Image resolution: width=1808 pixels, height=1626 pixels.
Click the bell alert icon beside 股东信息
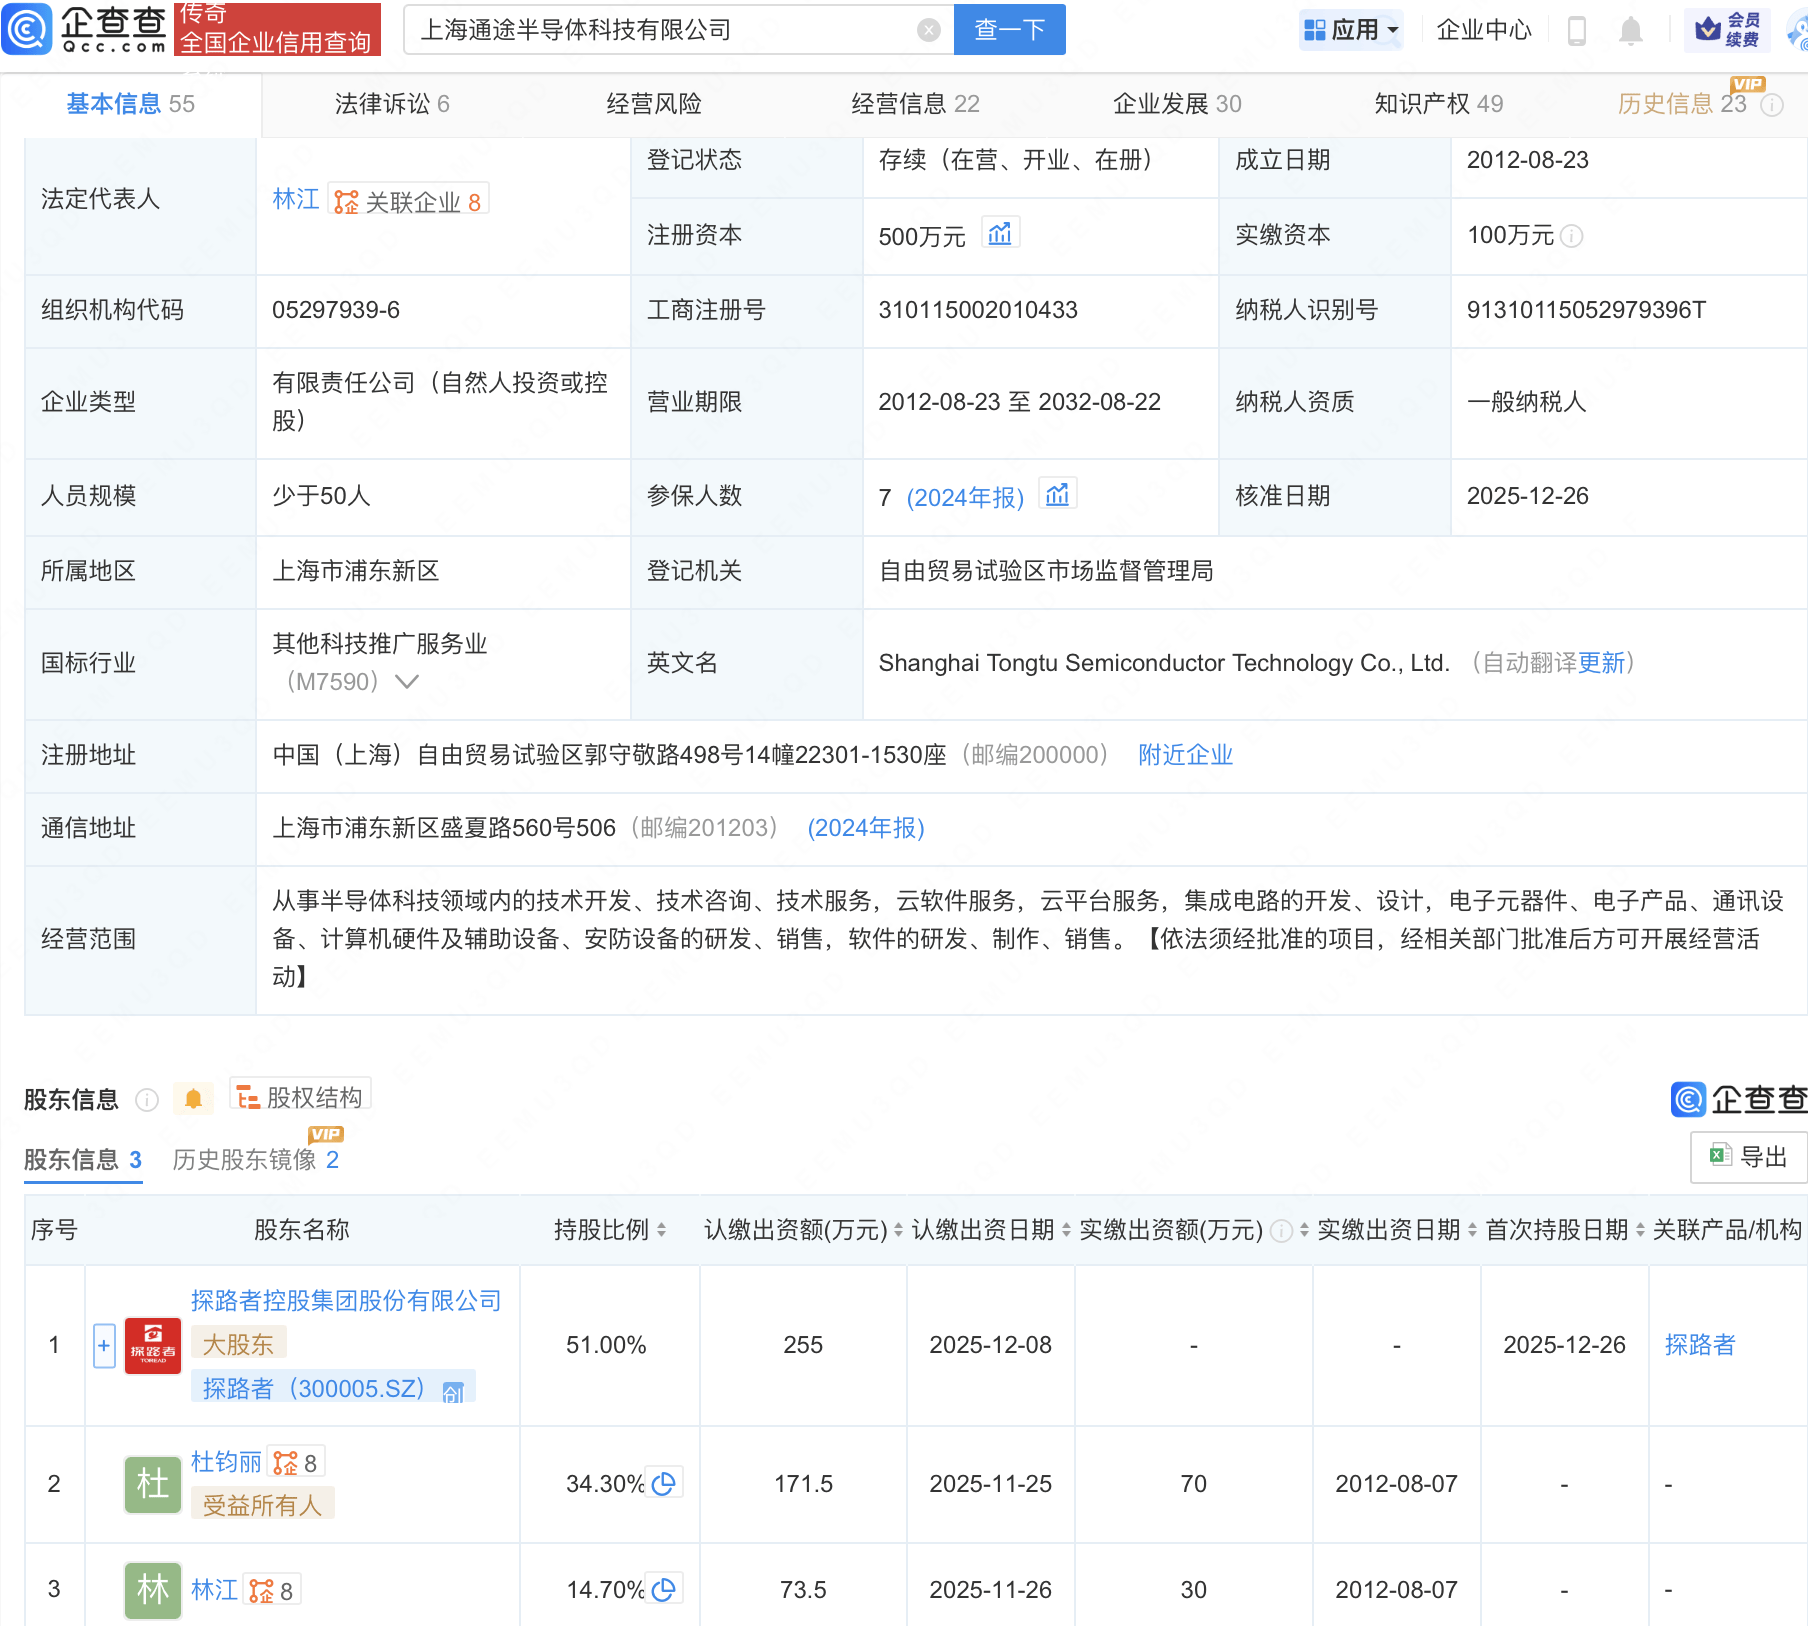coord(193,1099)
